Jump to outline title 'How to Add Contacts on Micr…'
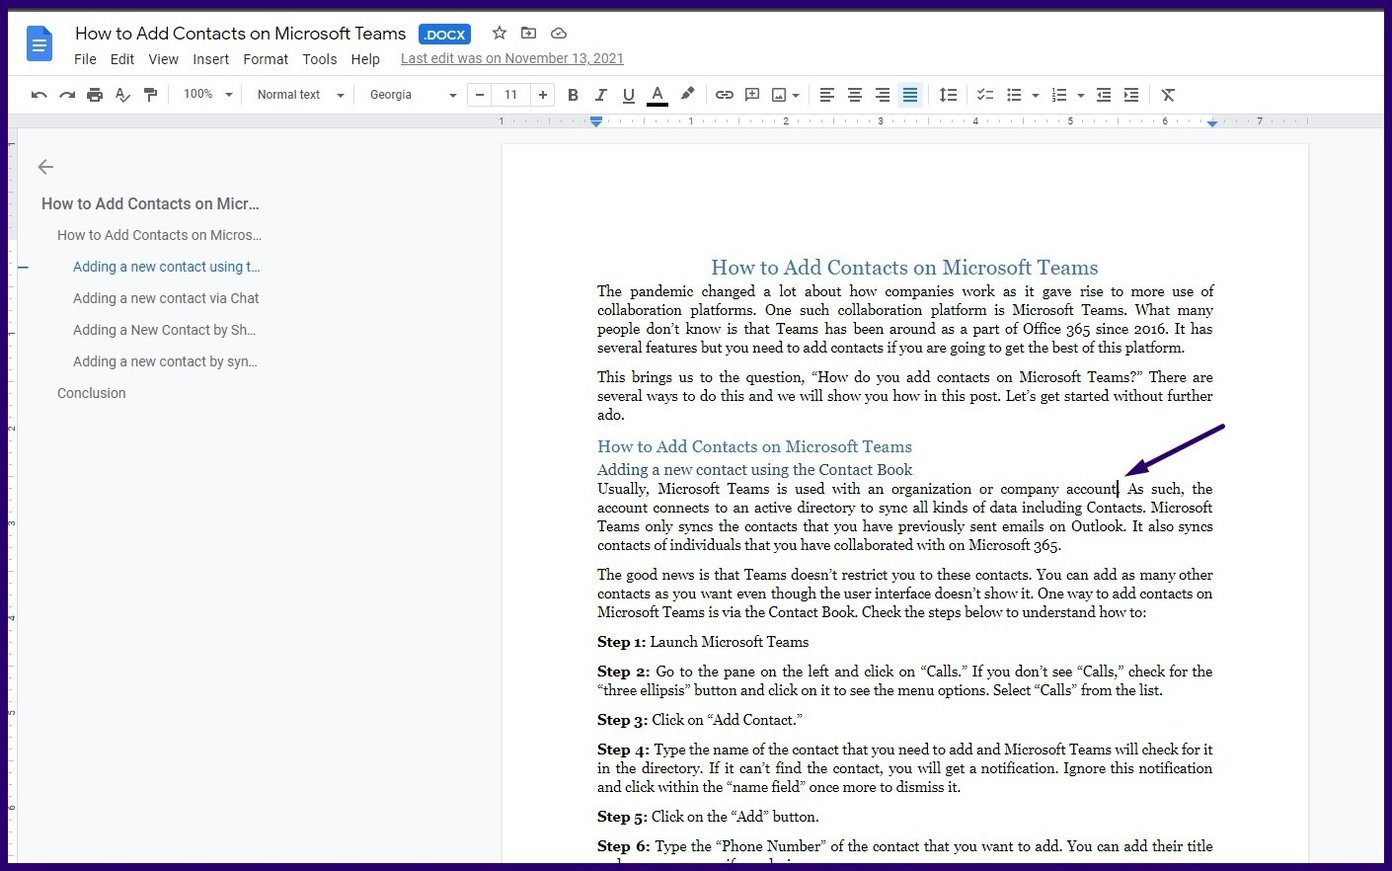Screen dimensions: 1392x871 (x=150, y=204)
